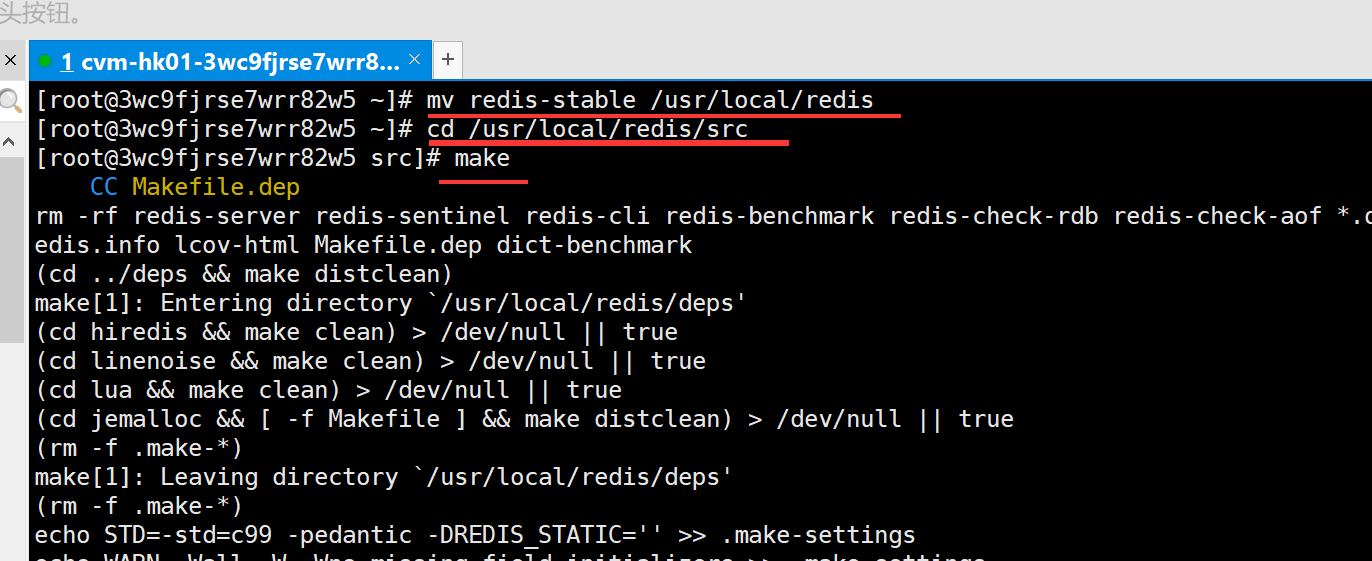Collapse the side panel up arrow
The height and width of the screenshot is (561, 1372).
point(10,142)
